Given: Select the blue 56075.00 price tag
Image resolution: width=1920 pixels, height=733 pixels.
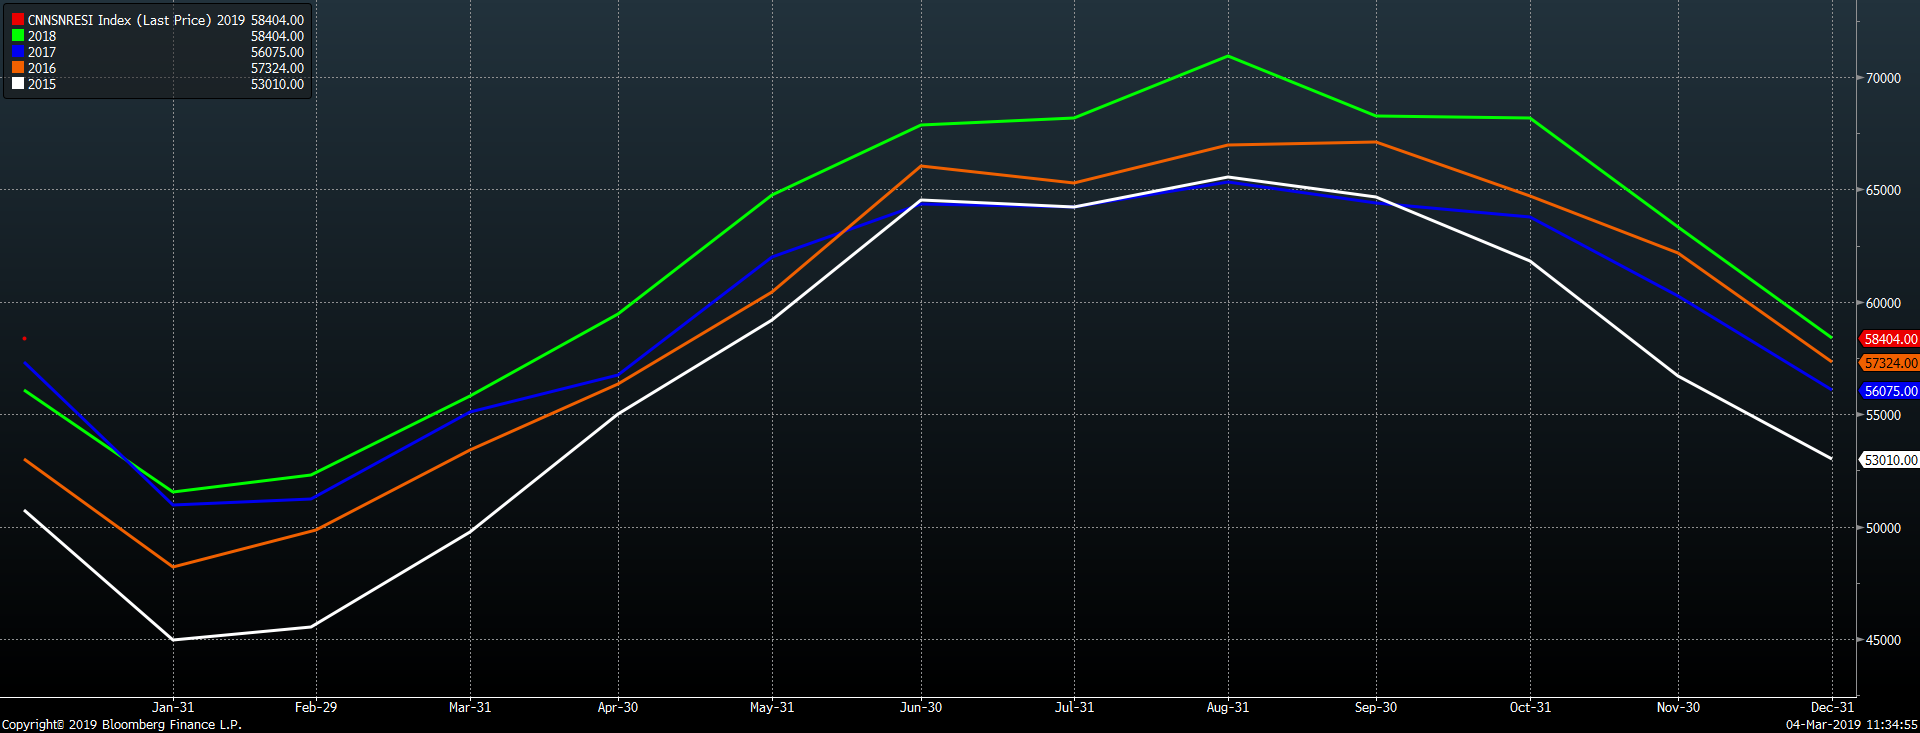Looking at the screenshot, I should (x=1890, y=391).
